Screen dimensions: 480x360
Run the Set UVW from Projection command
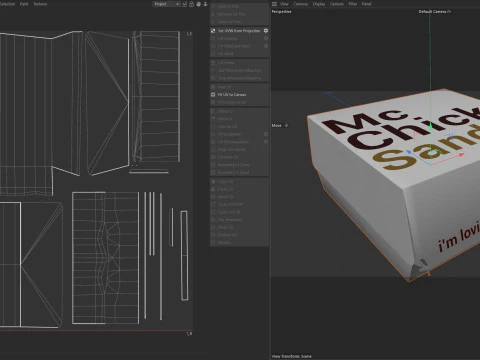pos(239,31)
